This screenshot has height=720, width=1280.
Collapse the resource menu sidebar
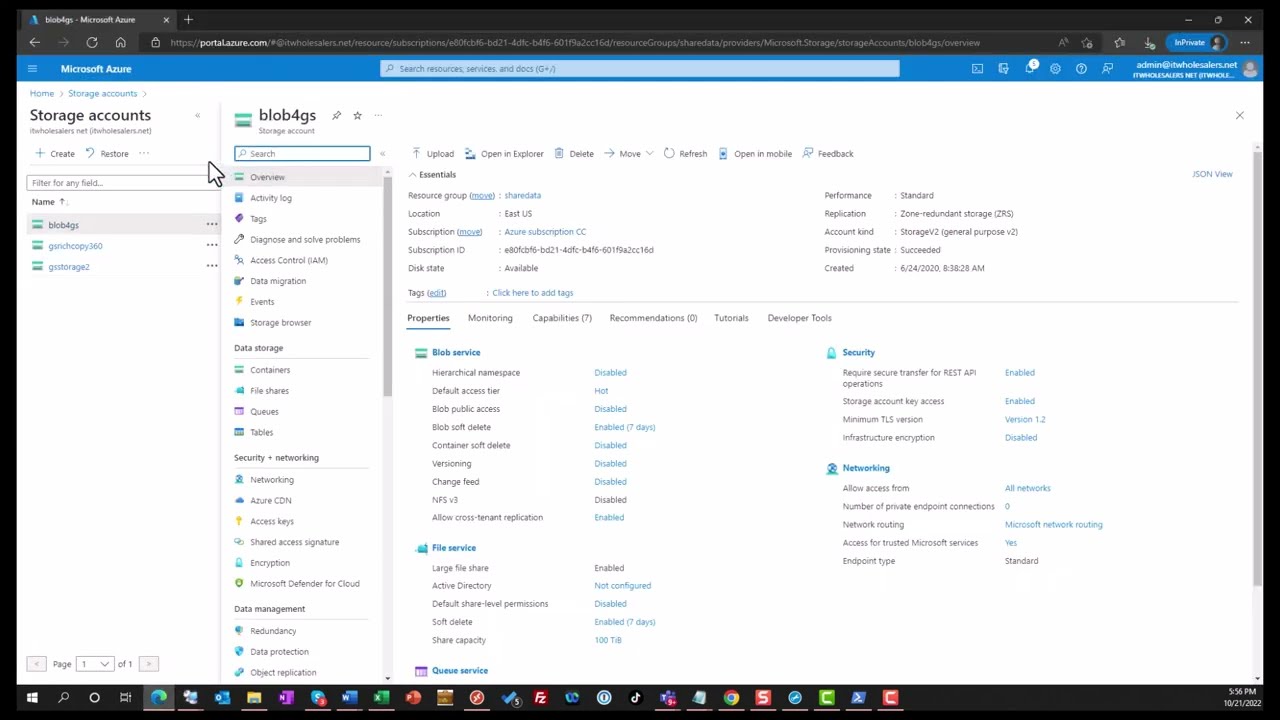click(x=382, y=154)
